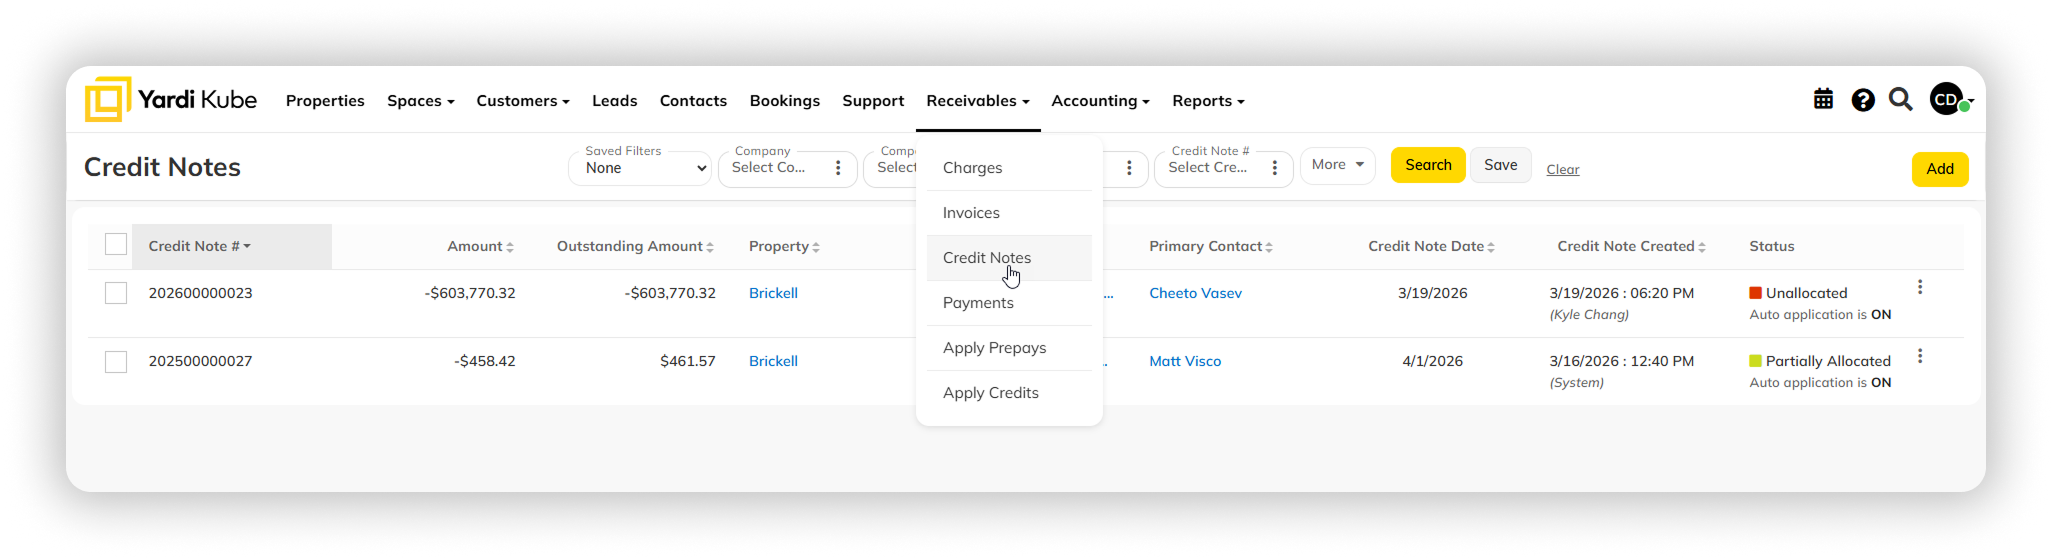Open the Cheeto Vasev contact link
The width and height of the screenshot is (2052, 558).
(x=1195, y=293)
